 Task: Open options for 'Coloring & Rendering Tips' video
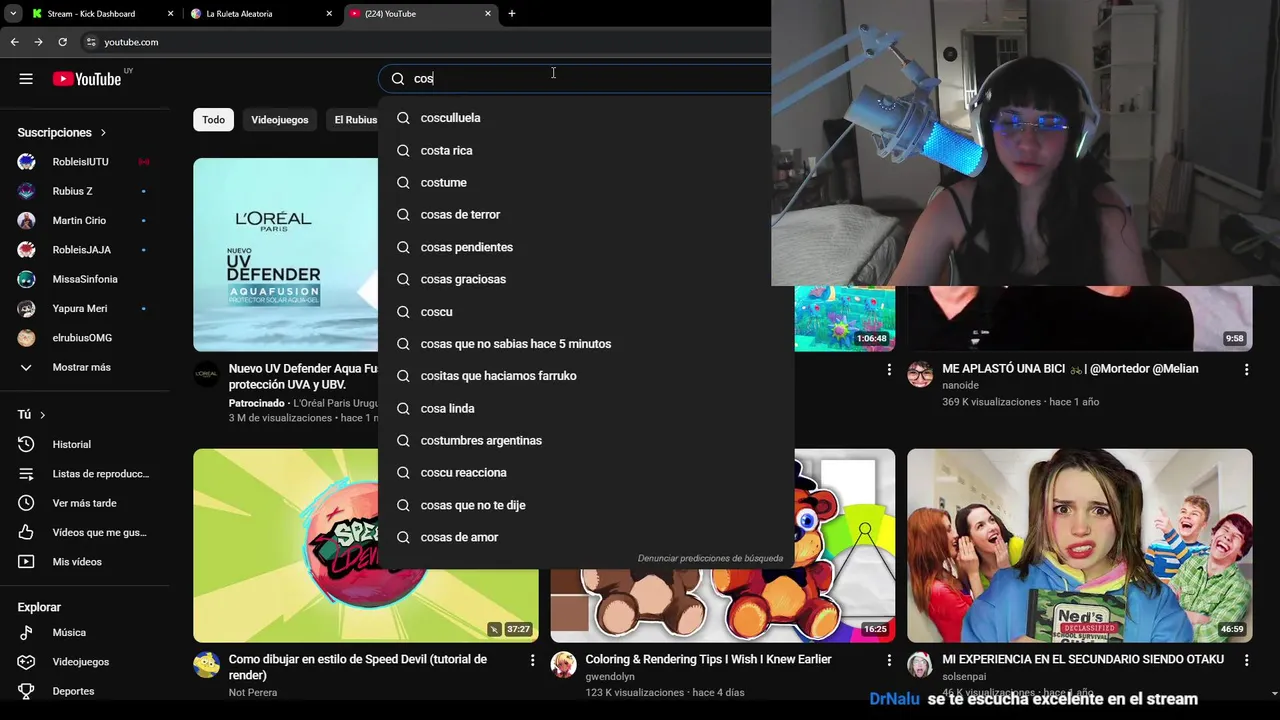(x=889, y=661)
